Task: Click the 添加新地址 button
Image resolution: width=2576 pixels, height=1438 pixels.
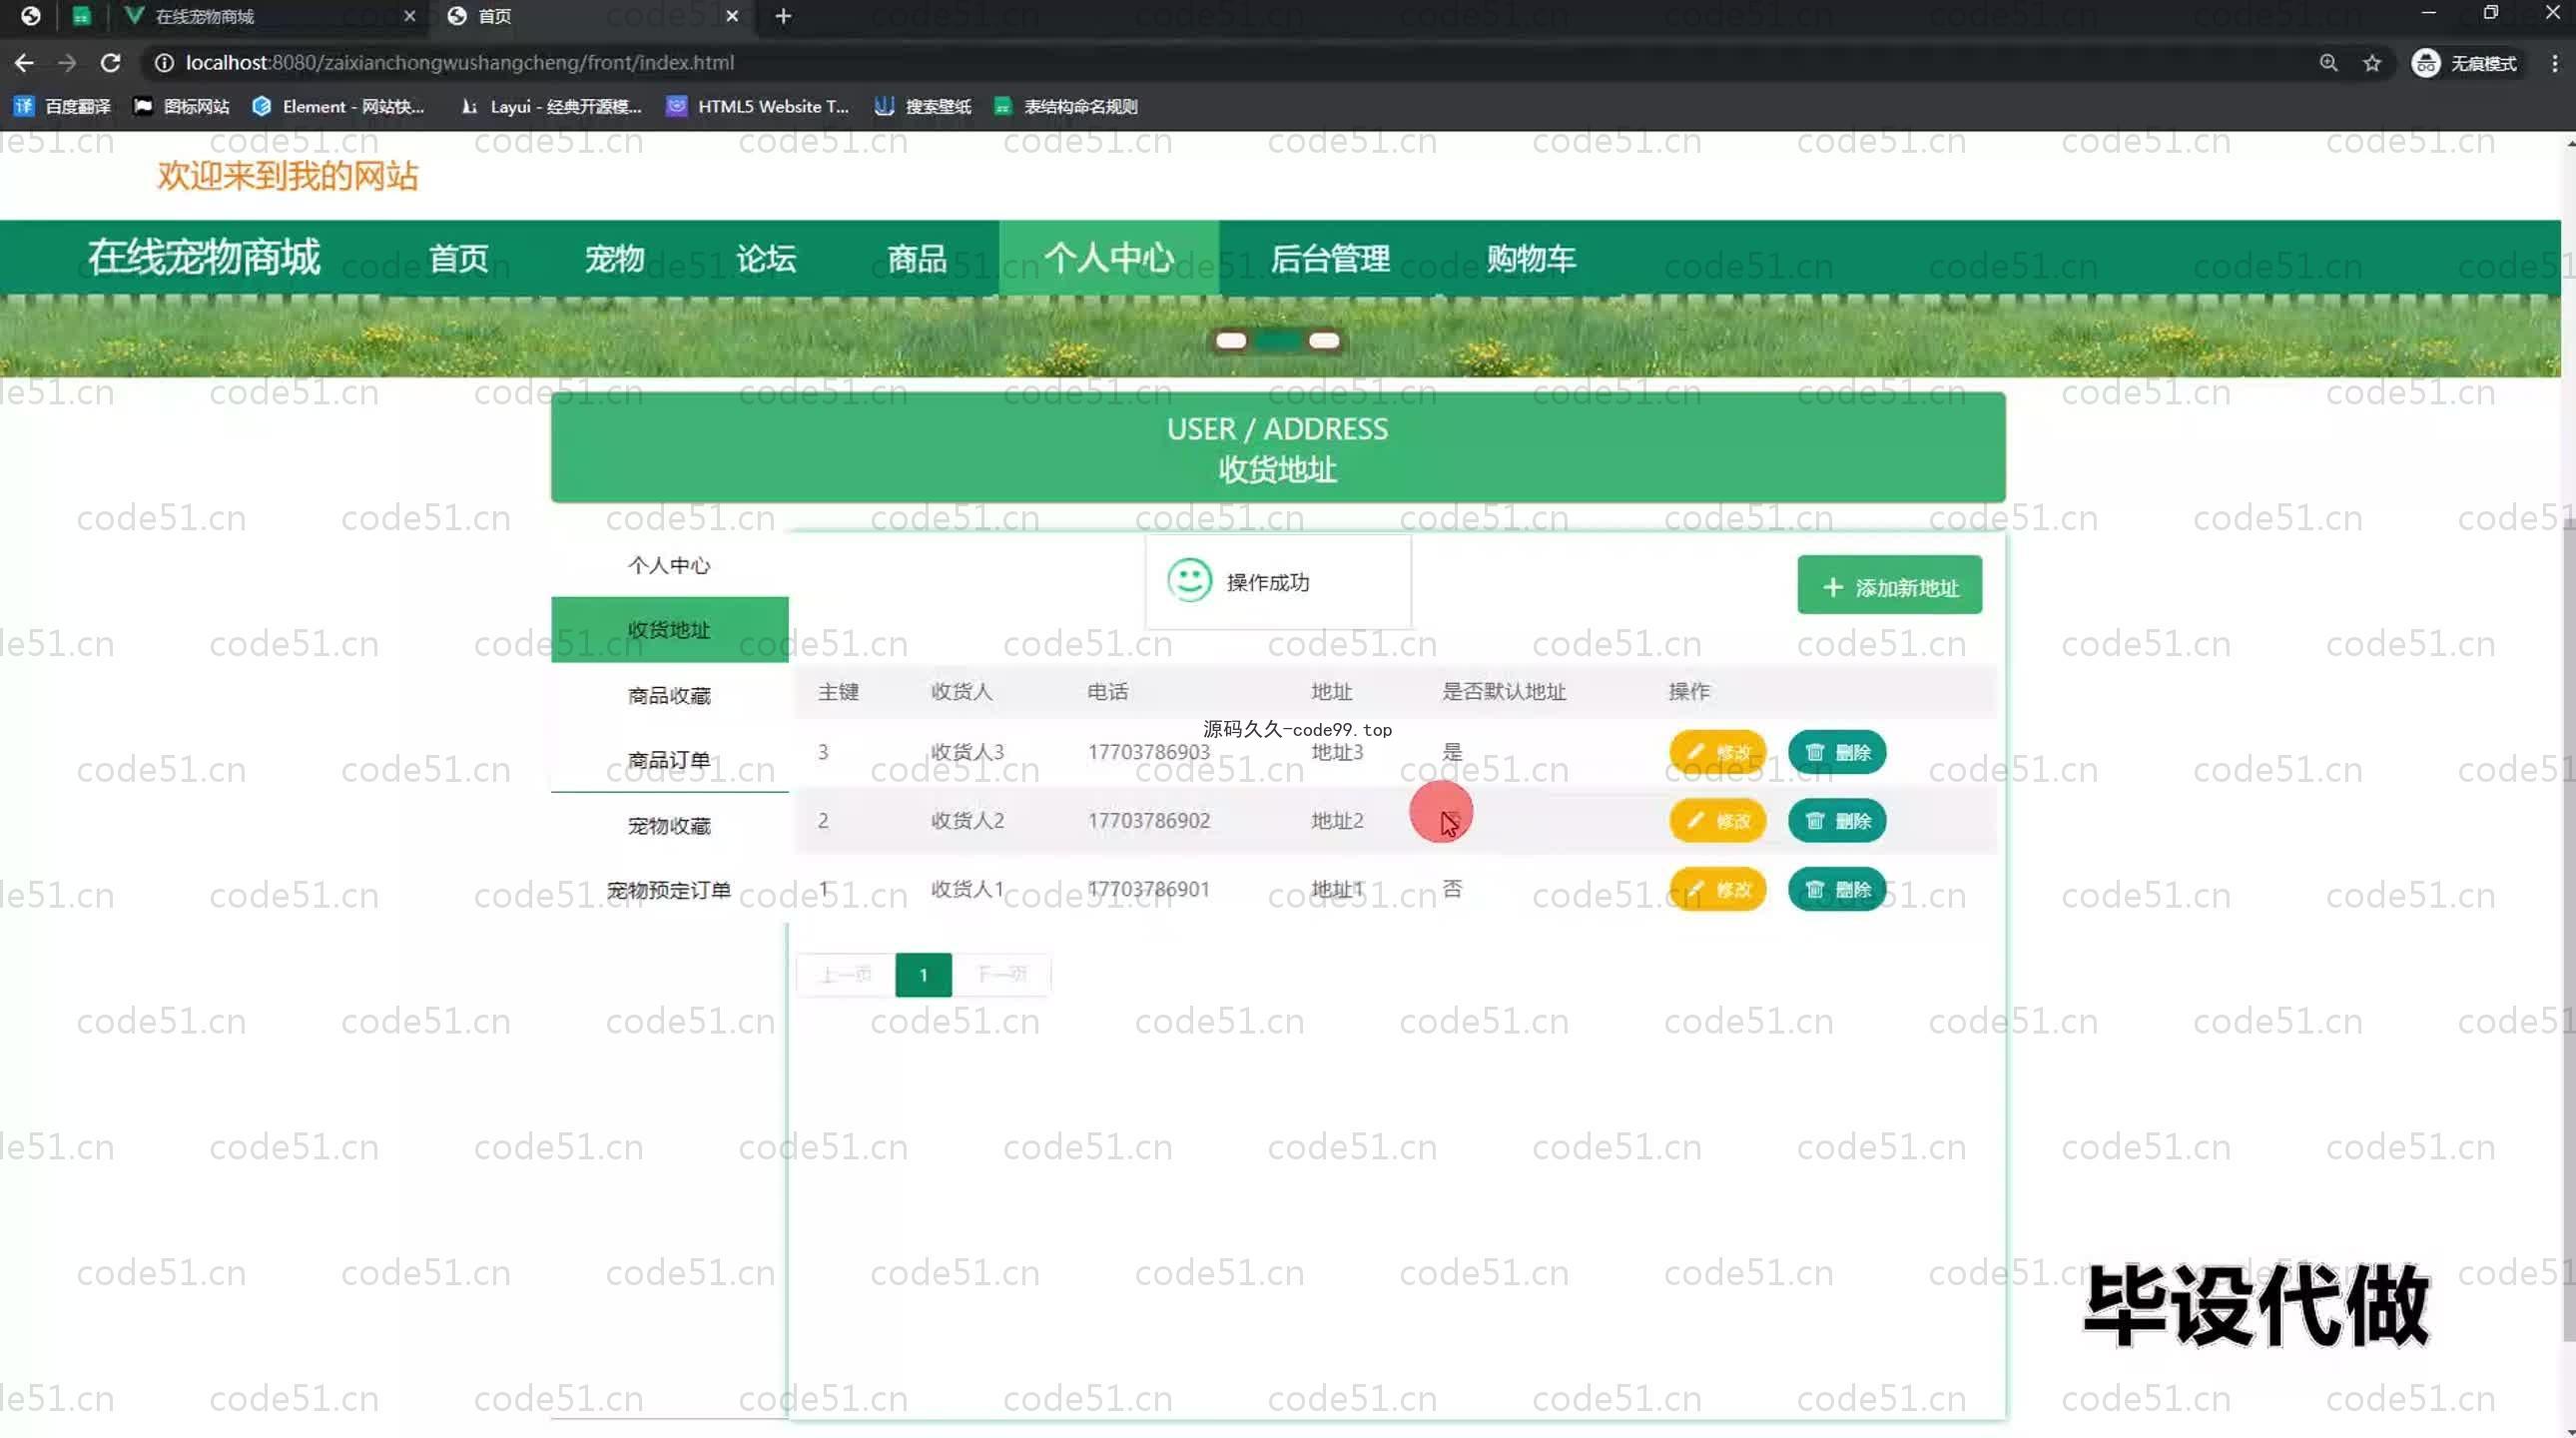Action: 1889,587
